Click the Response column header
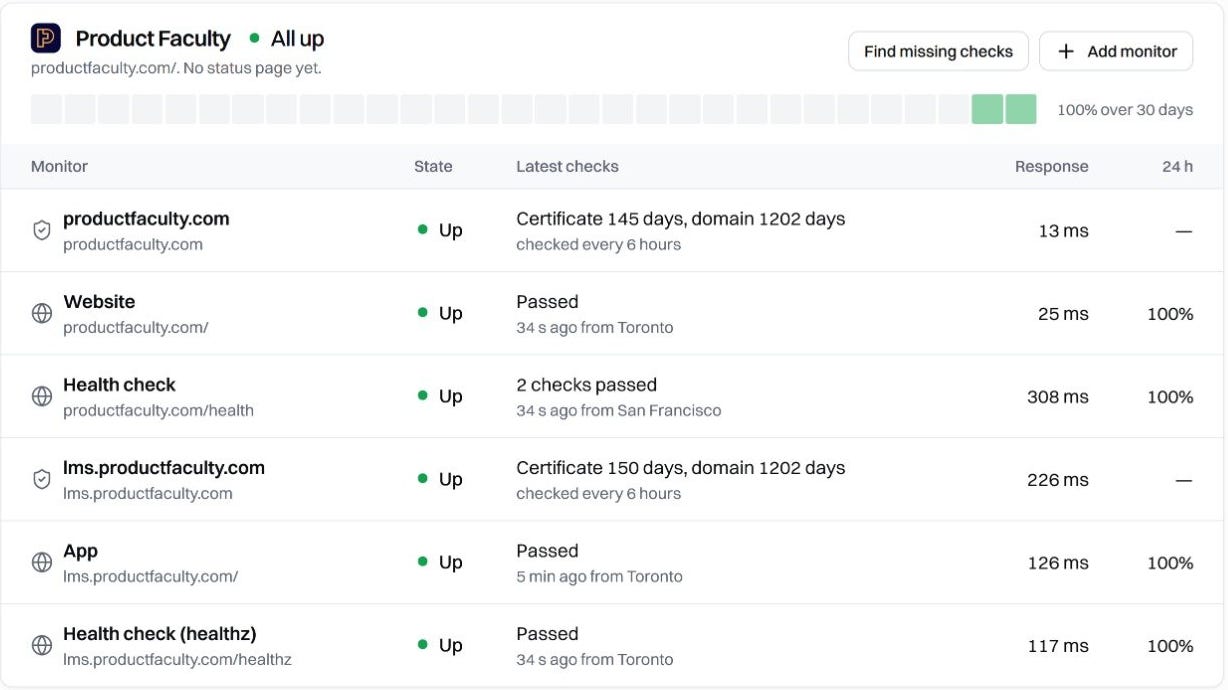The image size is (1228, 690). (1051, 167)
